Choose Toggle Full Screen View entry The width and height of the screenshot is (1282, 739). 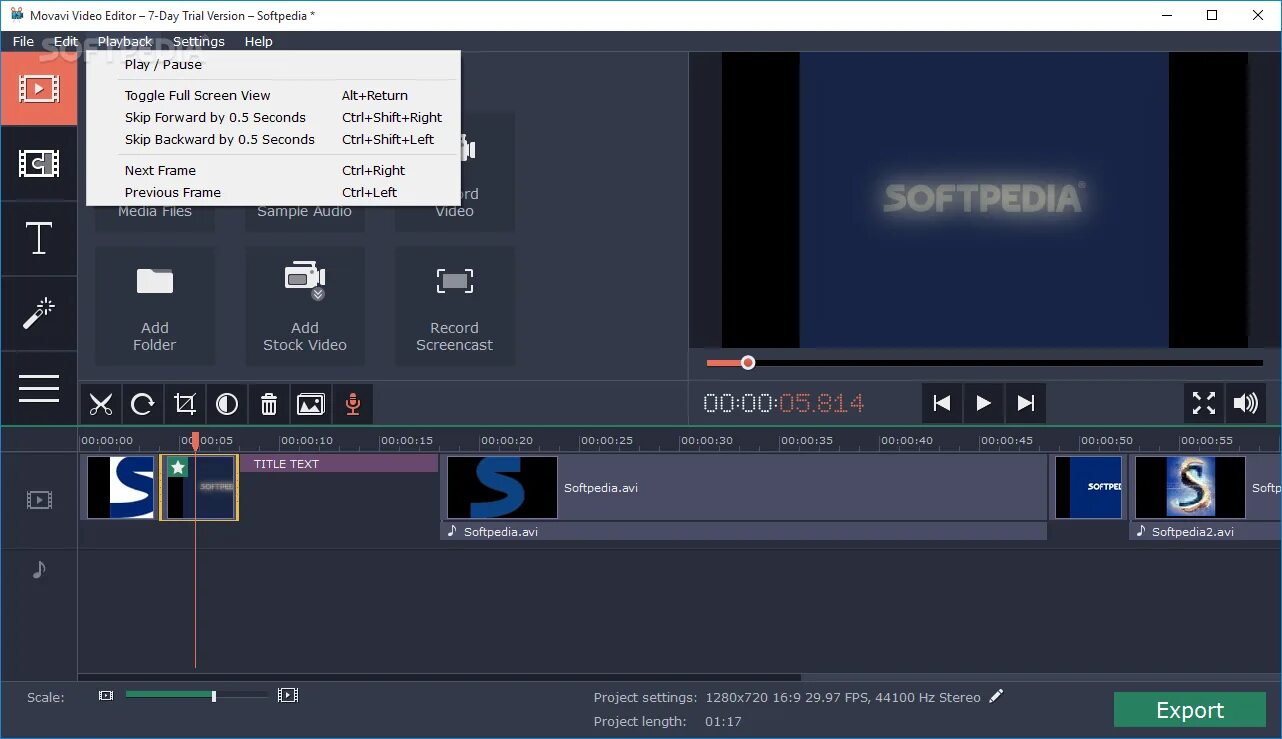coord(273,95)
